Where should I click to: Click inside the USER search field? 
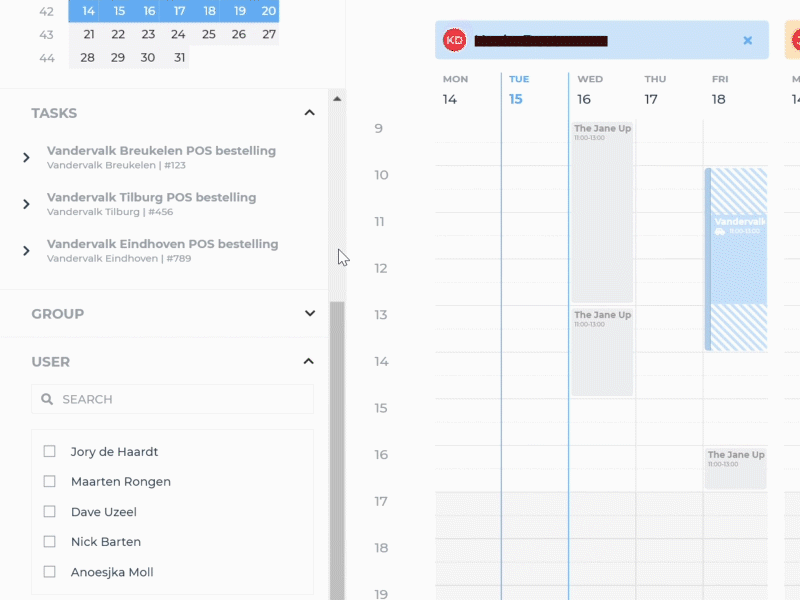(x=170, y=399)
